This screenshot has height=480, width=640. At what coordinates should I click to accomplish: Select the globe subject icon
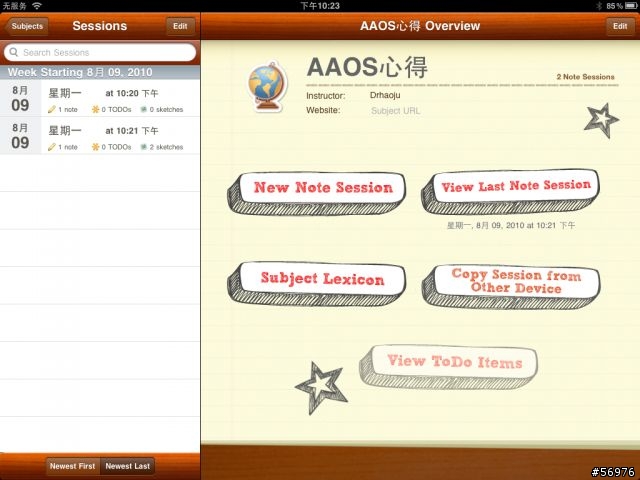click(267, 87)
